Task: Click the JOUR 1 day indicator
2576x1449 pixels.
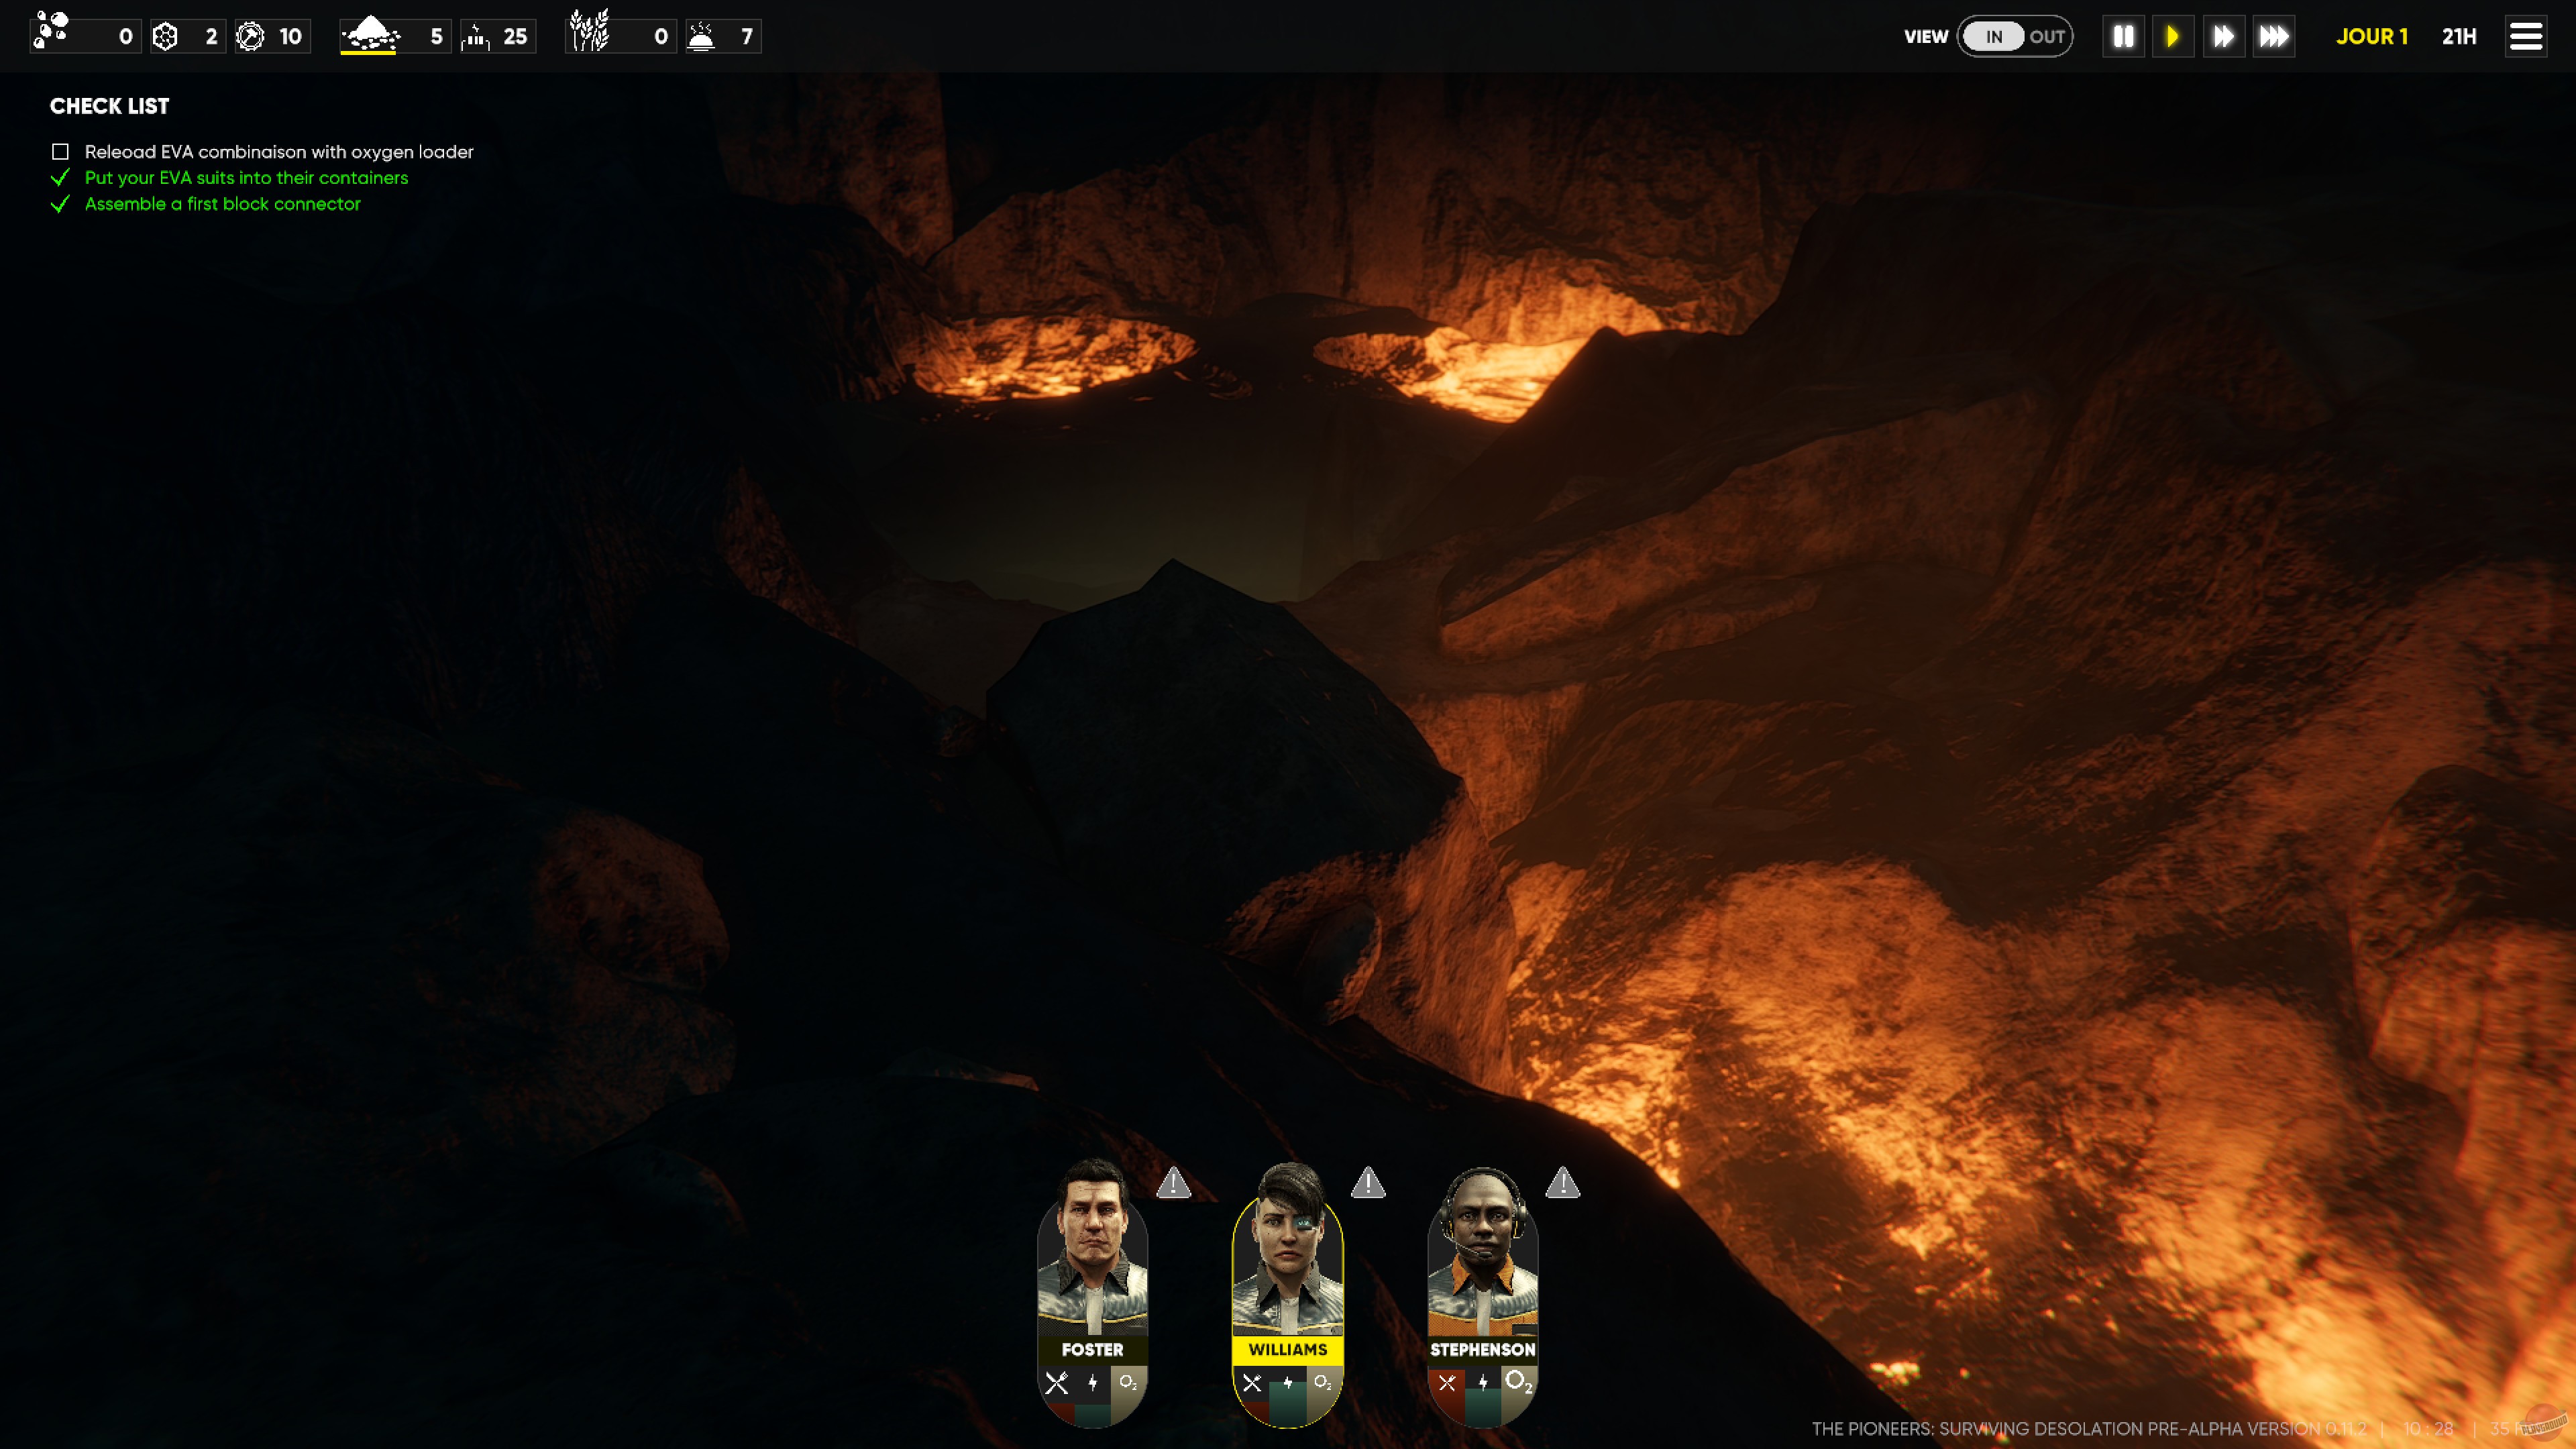Action: (2372, 36)
